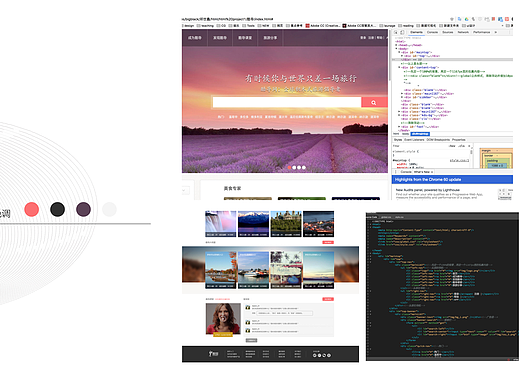Viewport: 520px width, 390px height.
Task: Open the teaching bookmarks folder
Action: tap(205, 26)
